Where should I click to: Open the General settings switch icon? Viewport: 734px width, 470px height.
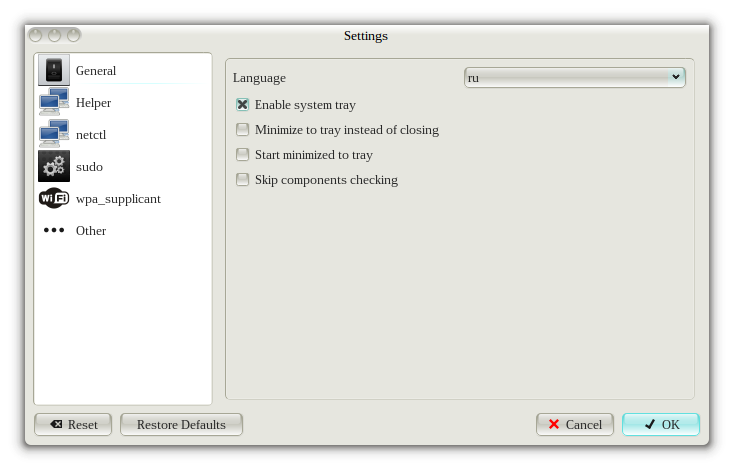click(54, 71)
